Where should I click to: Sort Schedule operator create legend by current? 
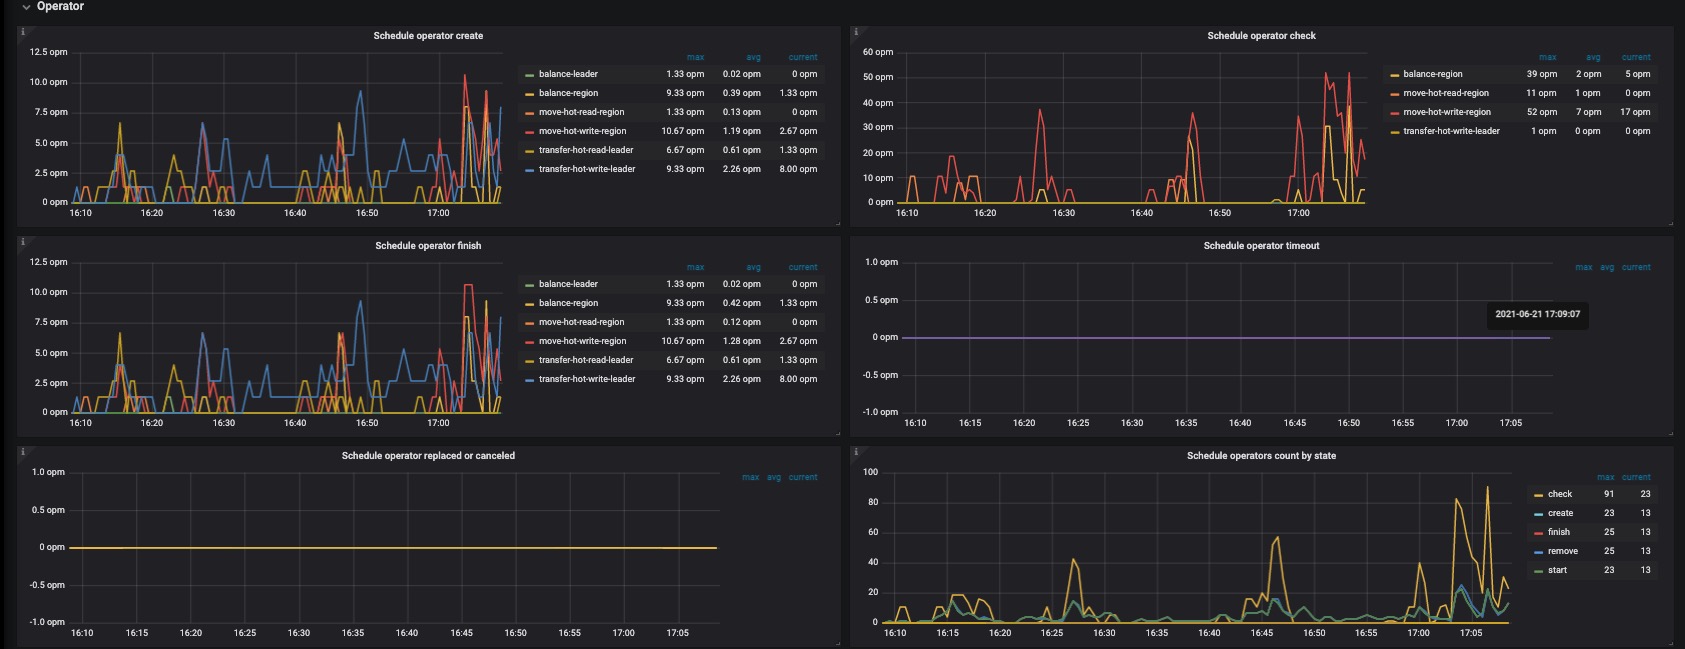tap(802, 57)
